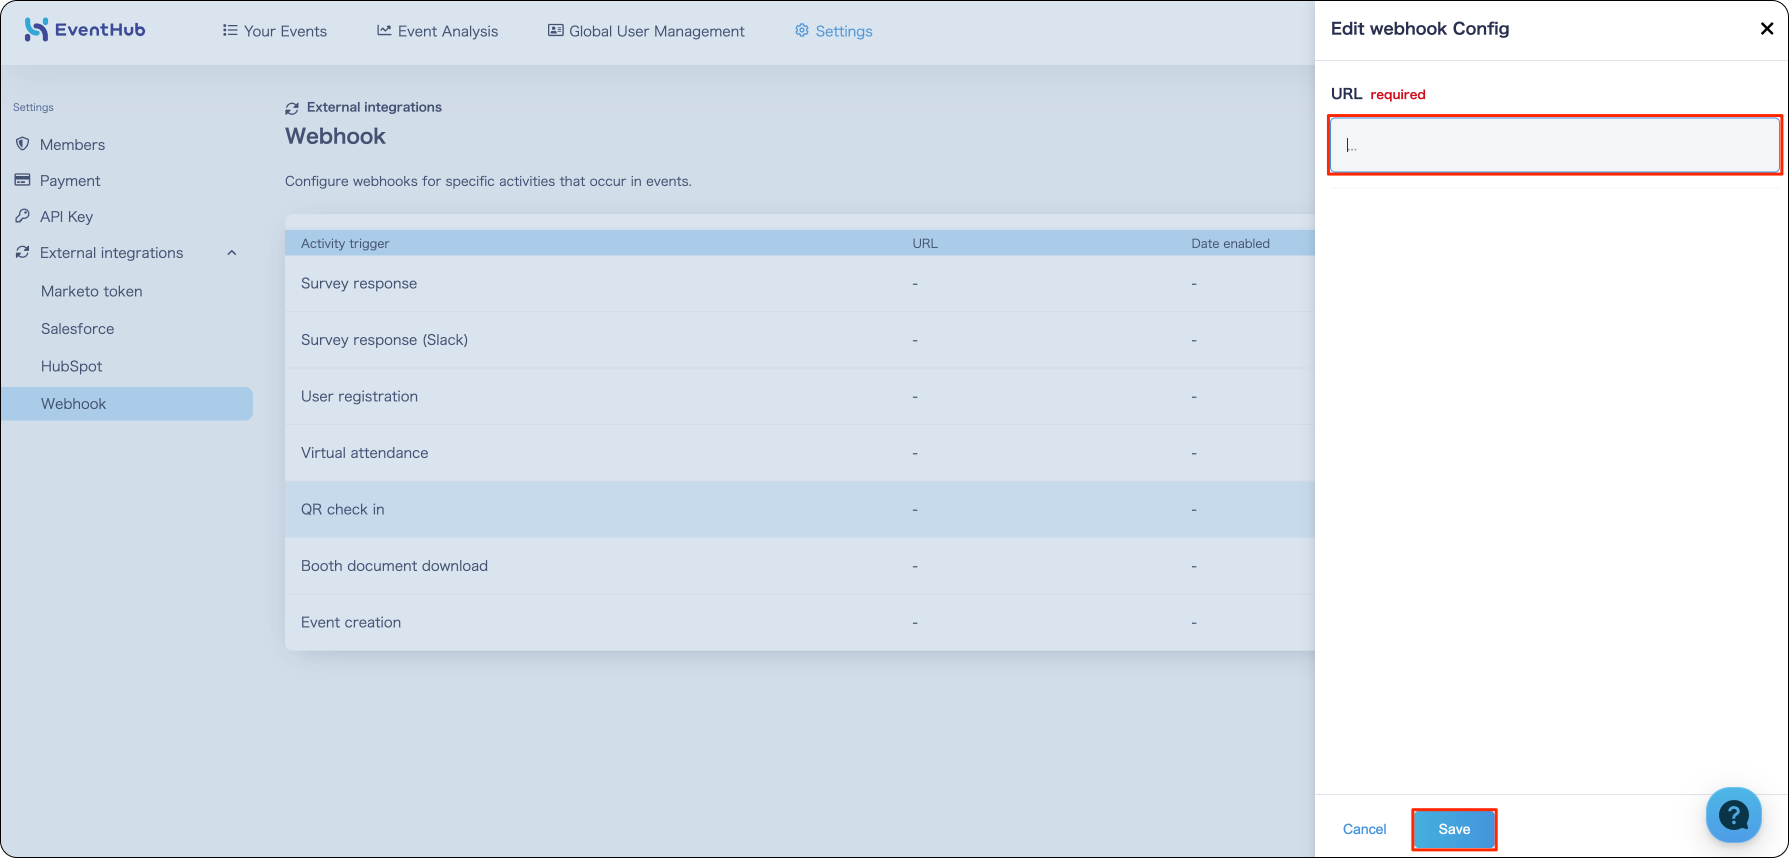Image resolution: width=1789 pixels, height=858 pixels.
Task: Click the Date enabled column header
Action: 1230,243
